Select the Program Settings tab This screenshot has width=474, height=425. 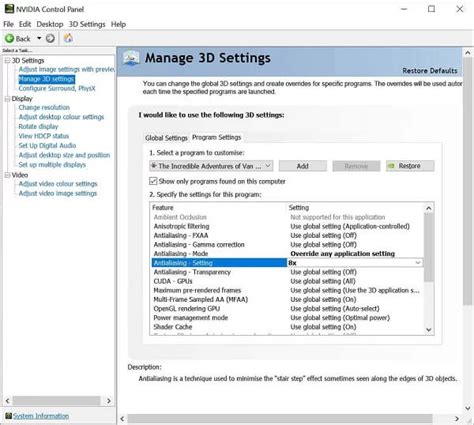pyautogui.click(x=216, y=137)
